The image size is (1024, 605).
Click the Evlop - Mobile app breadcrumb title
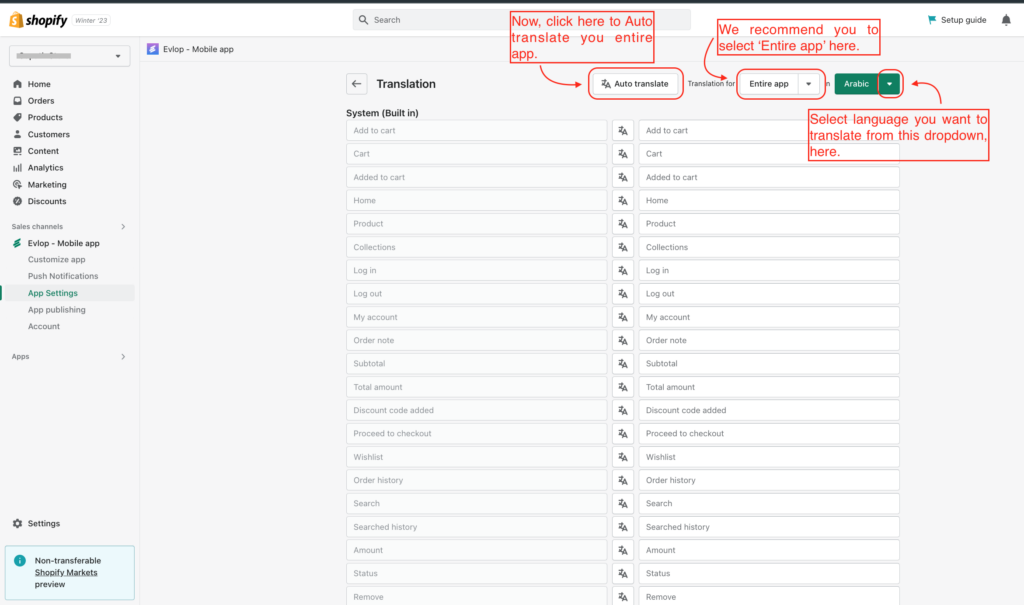[199, 49]
